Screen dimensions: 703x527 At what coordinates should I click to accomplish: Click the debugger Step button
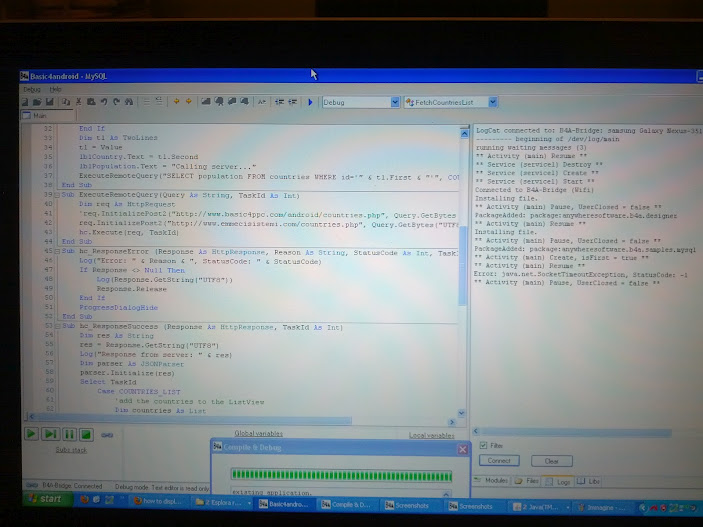50,434
